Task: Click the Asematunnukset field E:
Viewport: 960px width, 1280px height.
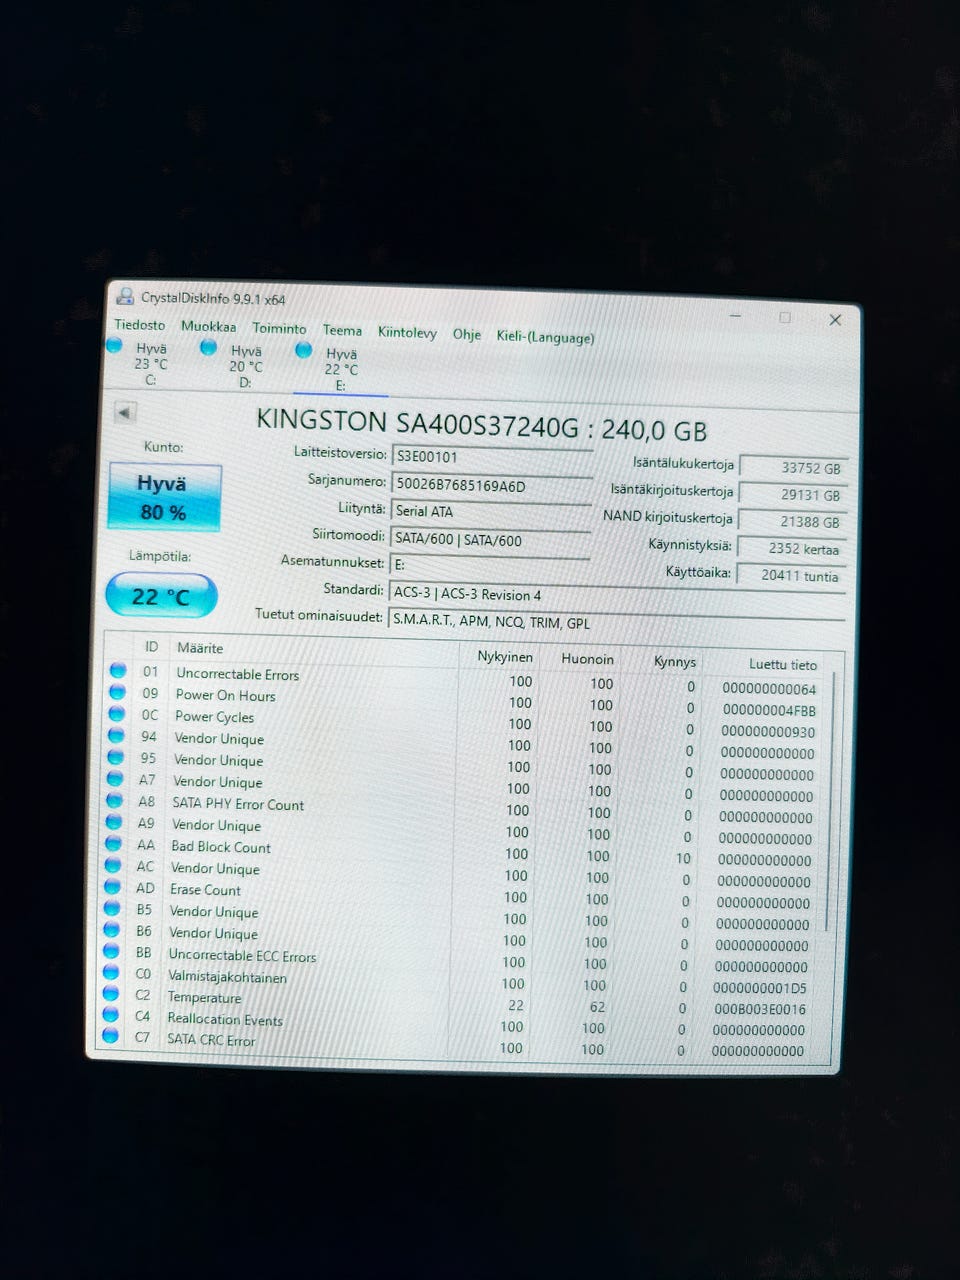Action: [489, 566]
